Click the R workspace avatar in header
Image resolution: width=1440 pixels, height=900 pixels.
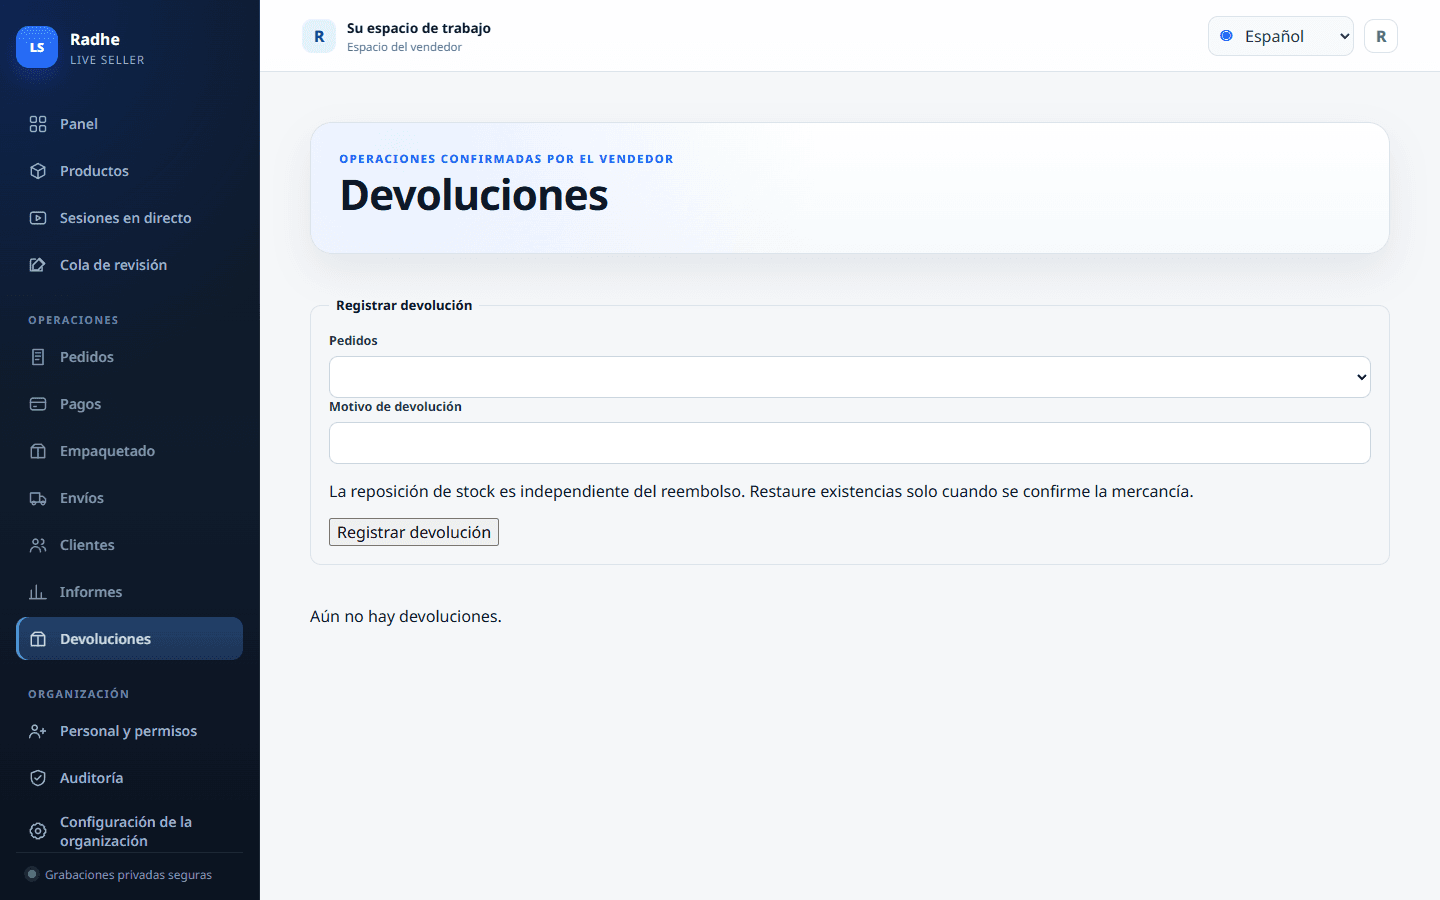point(319,36)
